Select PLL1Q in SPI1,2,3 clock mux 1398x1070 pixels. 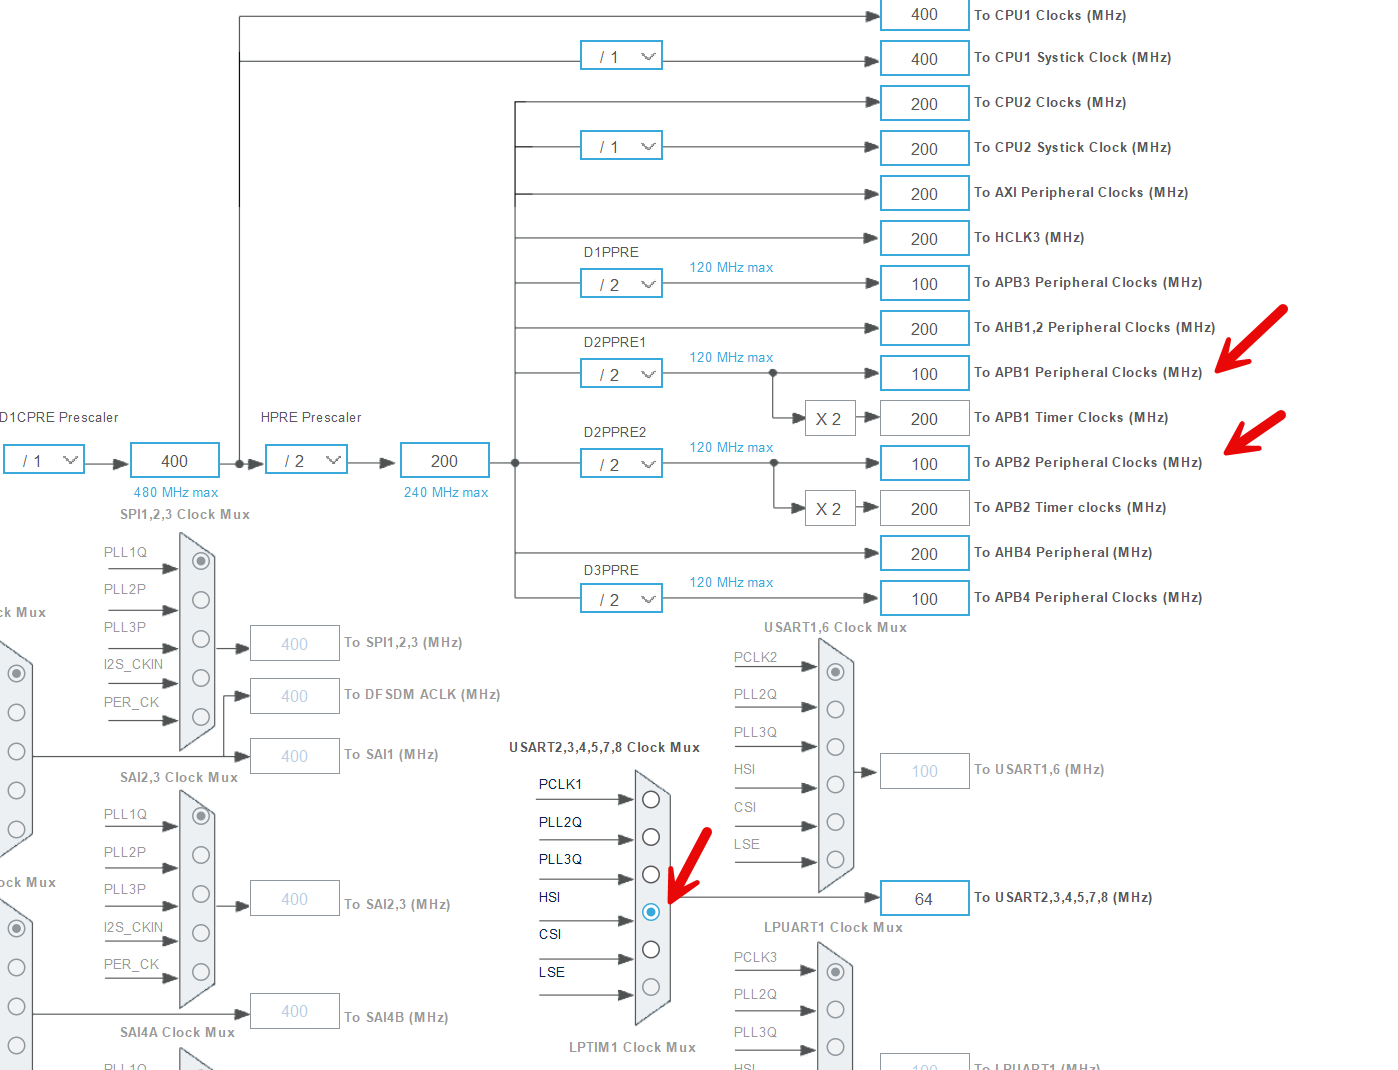pyautogui.click(x=199, y=561)
